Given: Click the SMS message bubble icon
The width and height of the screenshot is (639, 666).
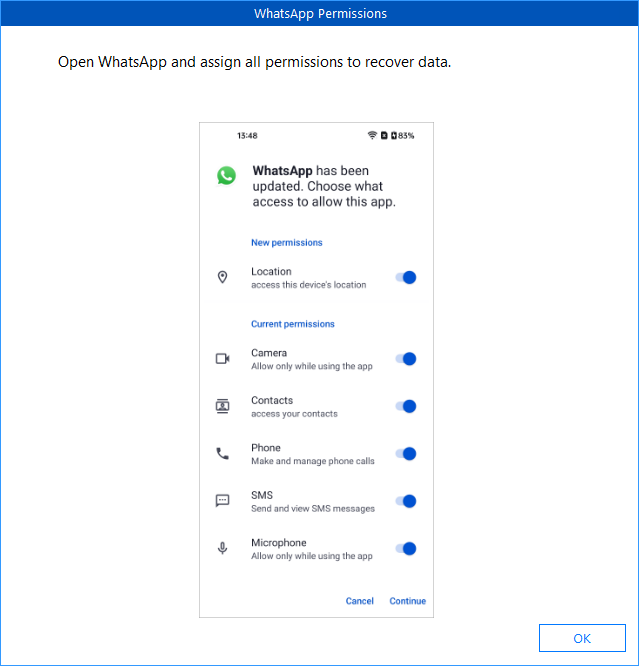Looking at the screenshot, I should pyautogui.click(x=223, y=501).
